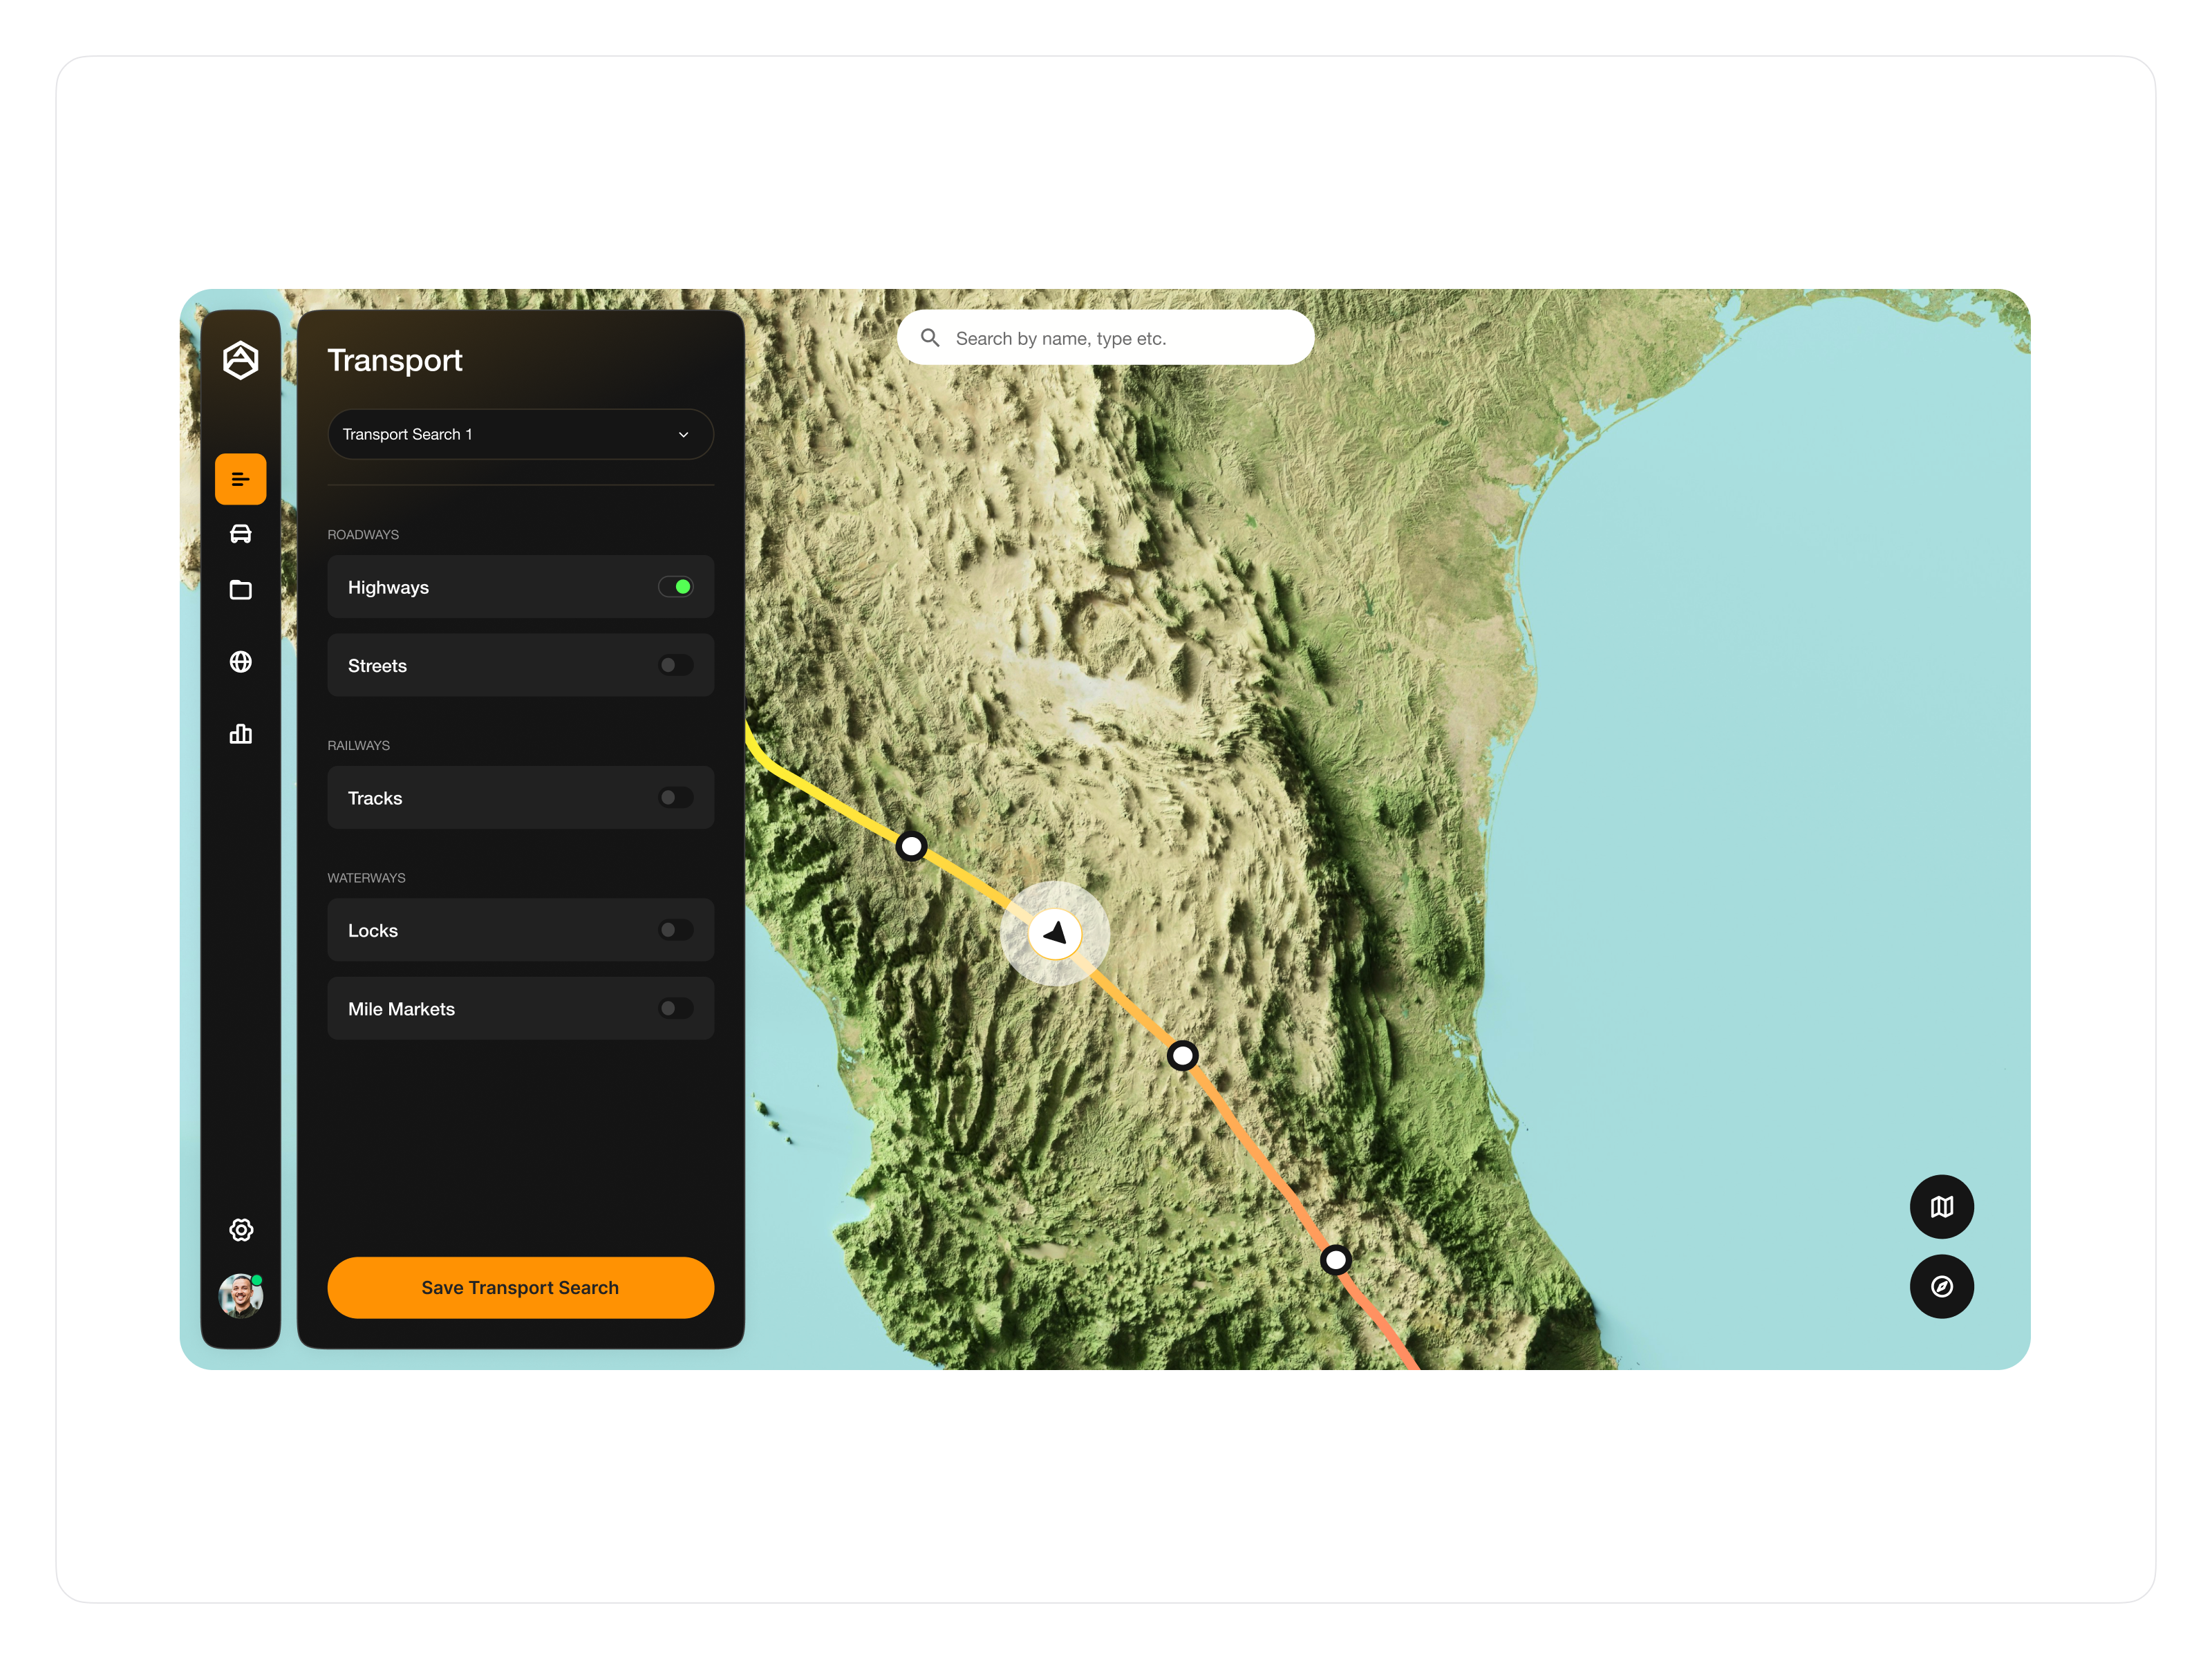The image size is (2212, 1659).
Task: Enable the Streets toggle
Action: tap(676, 665)
